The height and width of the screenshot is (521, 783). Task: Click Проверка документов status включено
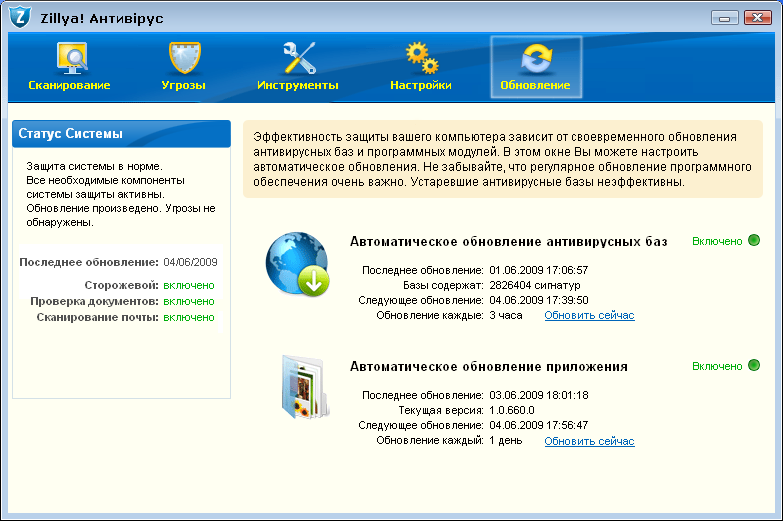coord(189,301)
